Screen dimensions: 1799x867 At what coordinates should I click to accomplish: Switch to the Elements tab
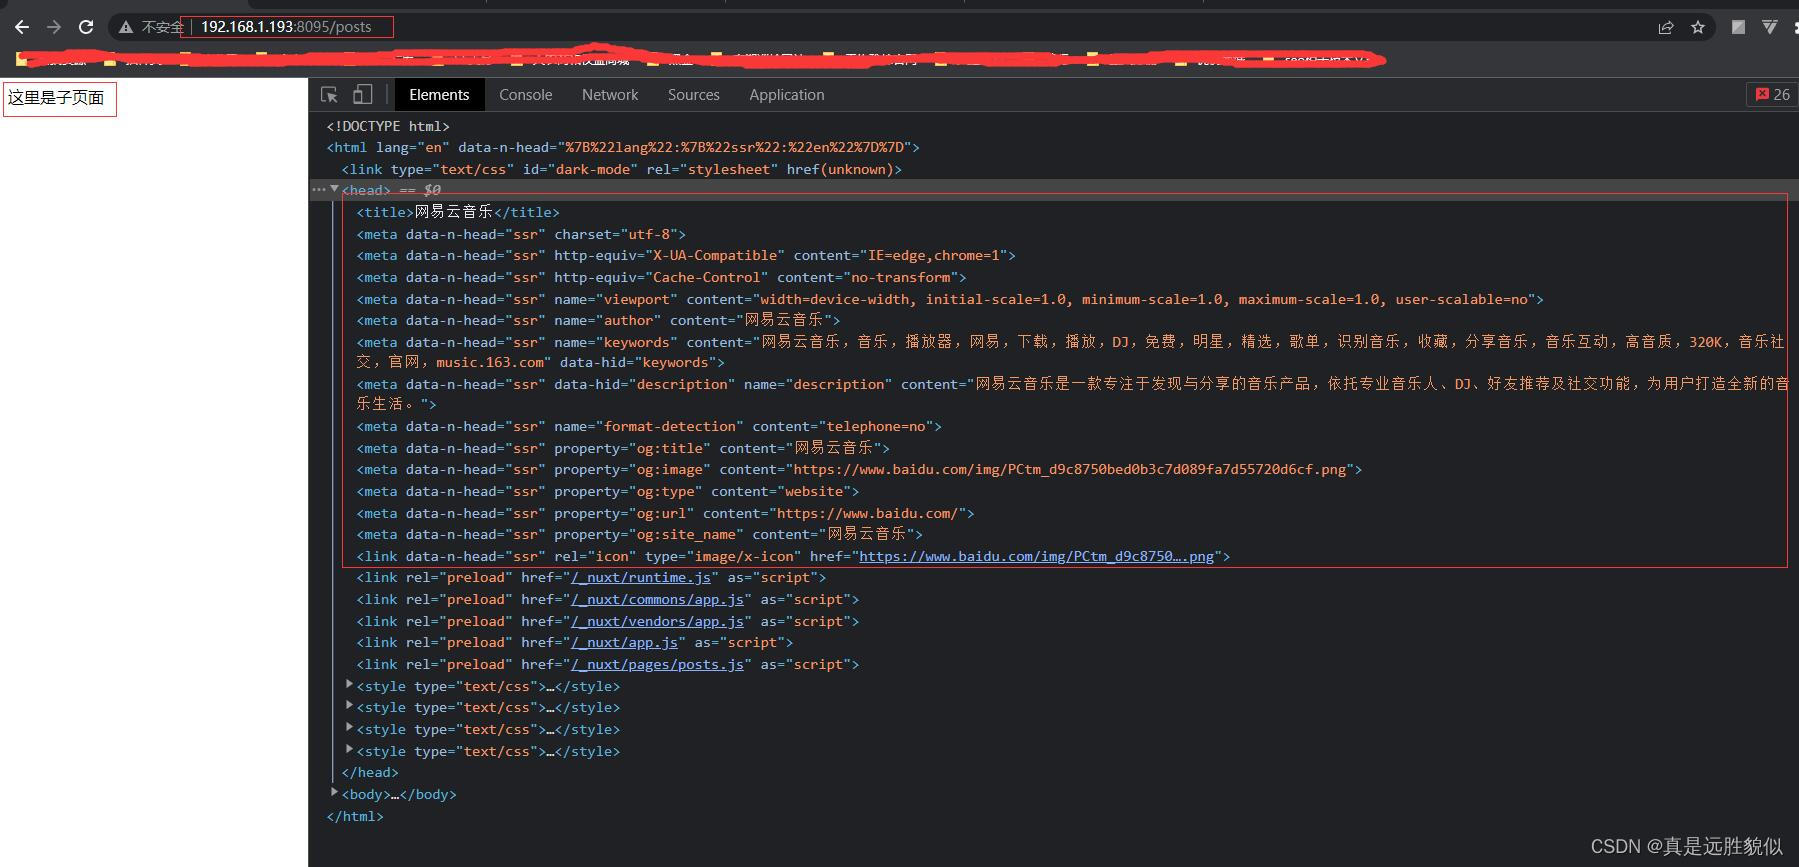tap(439, 94)
